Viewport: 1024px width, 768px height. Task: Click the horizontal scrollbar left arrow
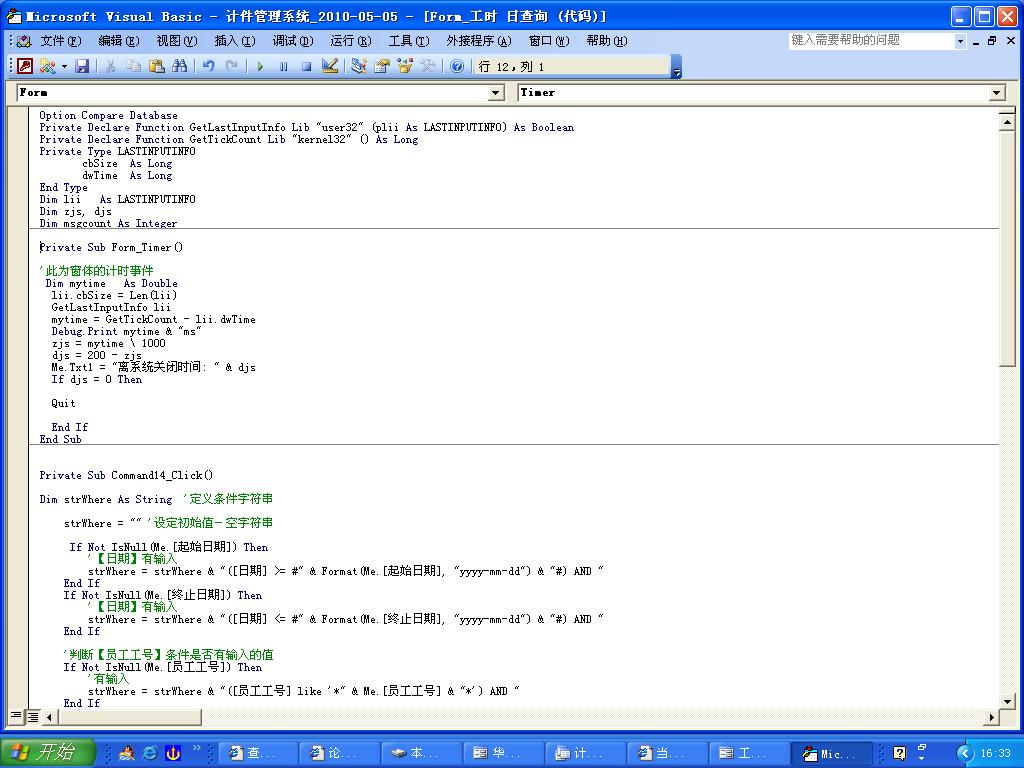(49, 717)
